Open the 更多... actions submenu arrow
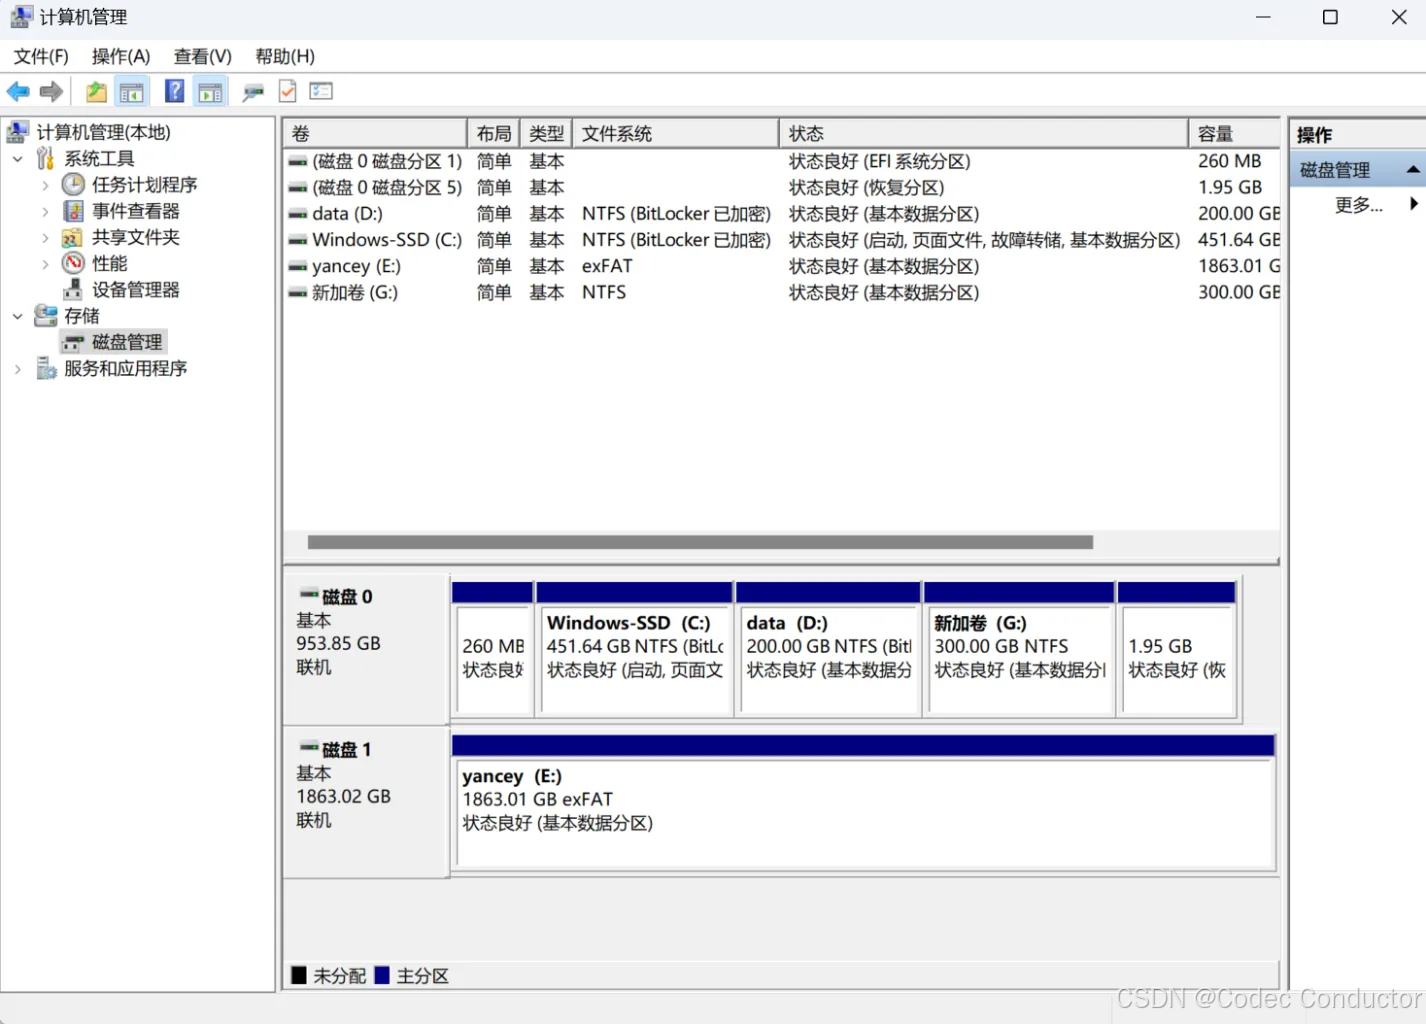This screenshot has height=1024, width=1426. click(x=1414, y=204)
